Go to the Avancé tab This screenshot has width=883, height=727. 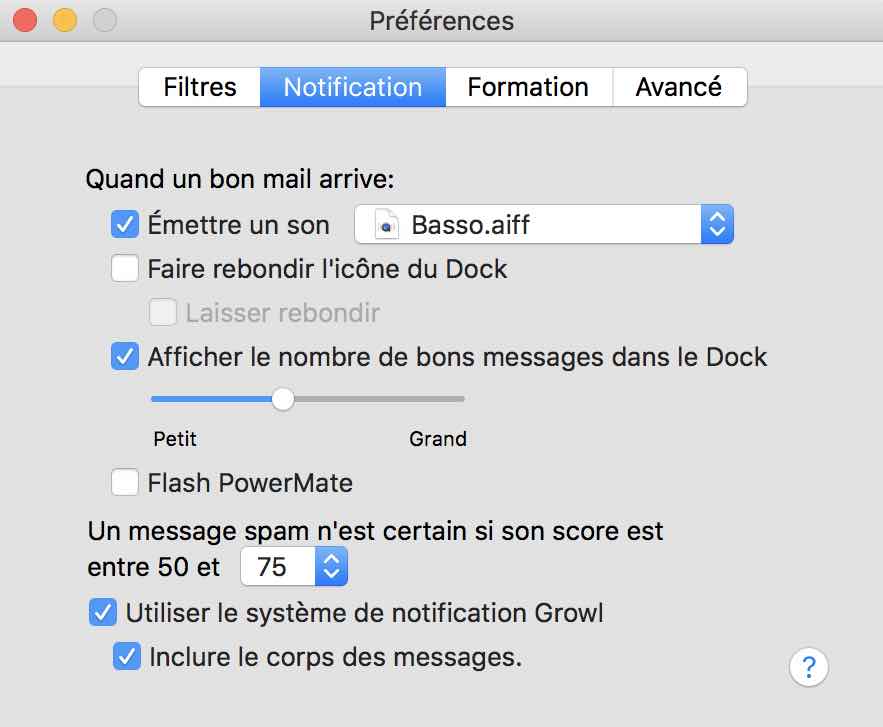coord(679,87)
